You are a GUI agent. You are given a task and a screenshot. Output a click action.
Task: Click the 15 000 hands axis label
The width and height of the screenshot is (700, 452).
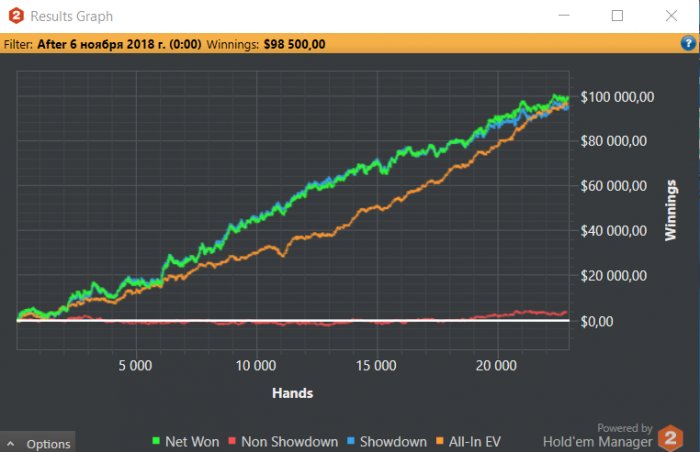(x=376, y=366)
